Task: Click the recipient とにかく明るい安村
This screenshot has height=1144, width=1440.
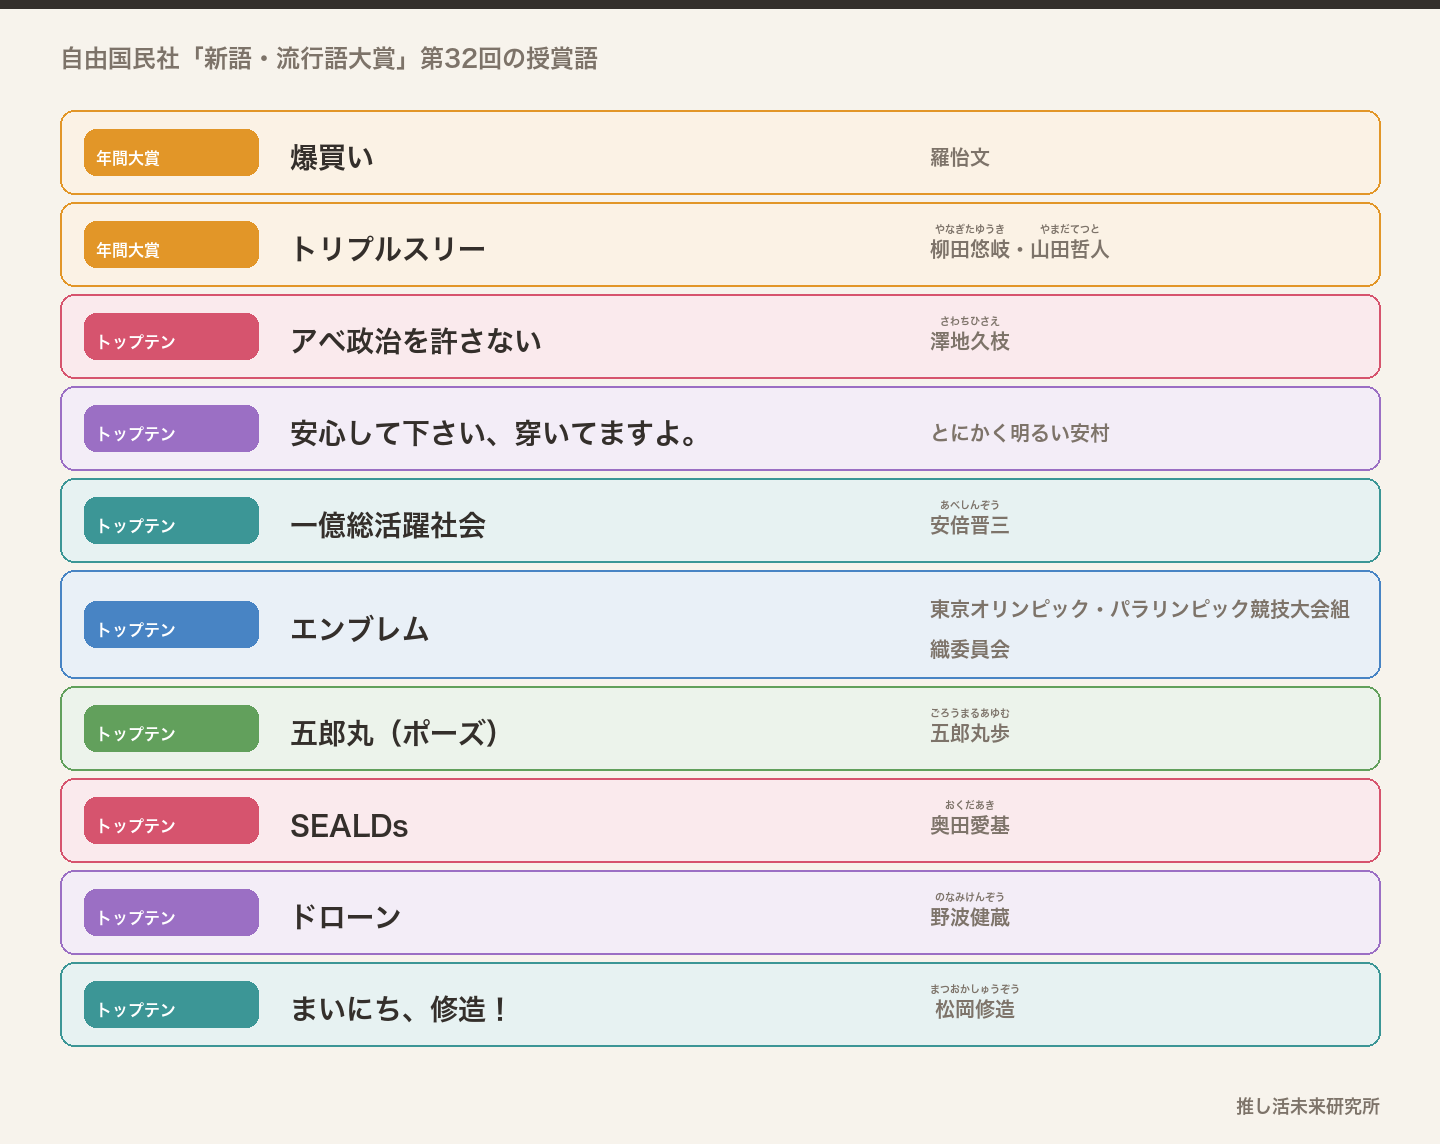Action: coord(1020,433)
